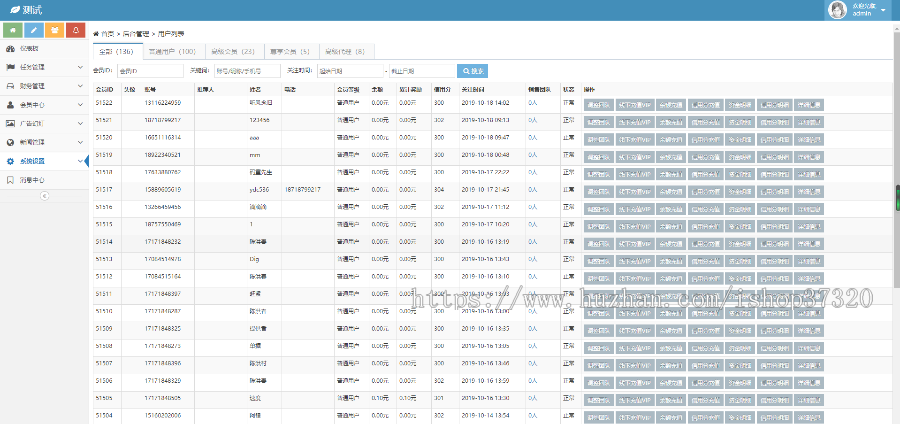Collapse the sidebar with the round arrow icon
The height and width of the screenshot is (424, 900).
pyautogui.click(x=44, y=196)
